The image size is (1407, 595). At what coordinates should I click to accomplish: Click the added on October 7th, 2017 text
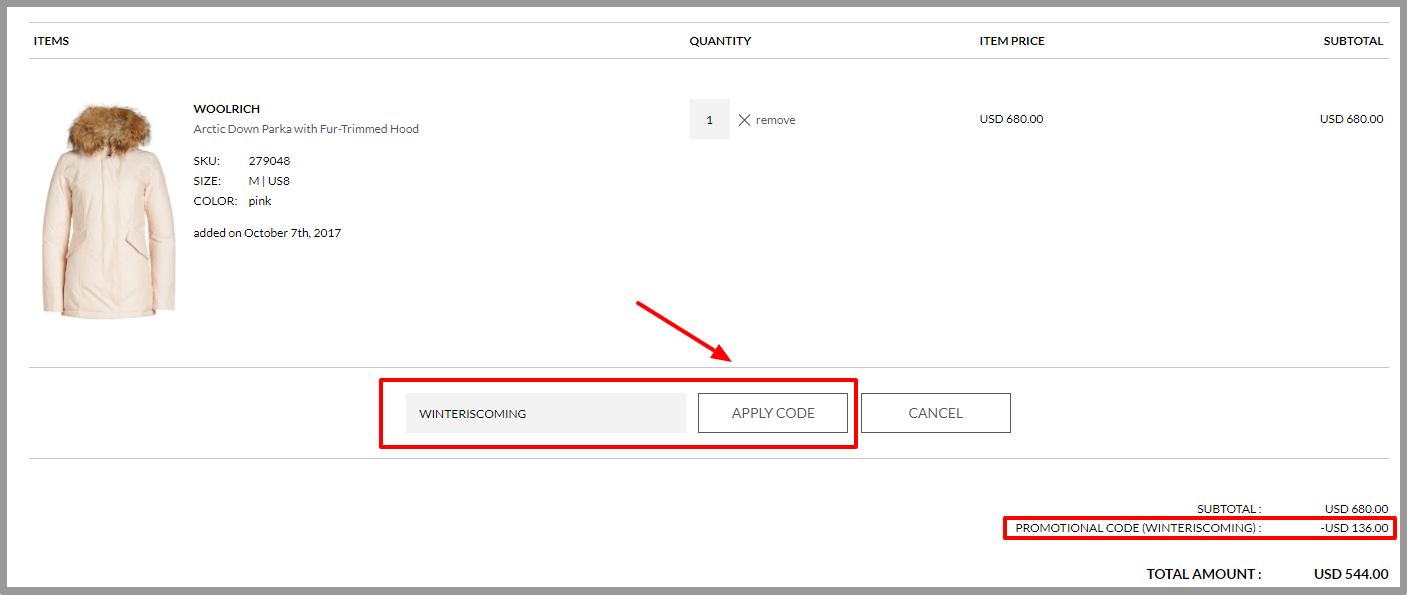click(x=267, y=233)
